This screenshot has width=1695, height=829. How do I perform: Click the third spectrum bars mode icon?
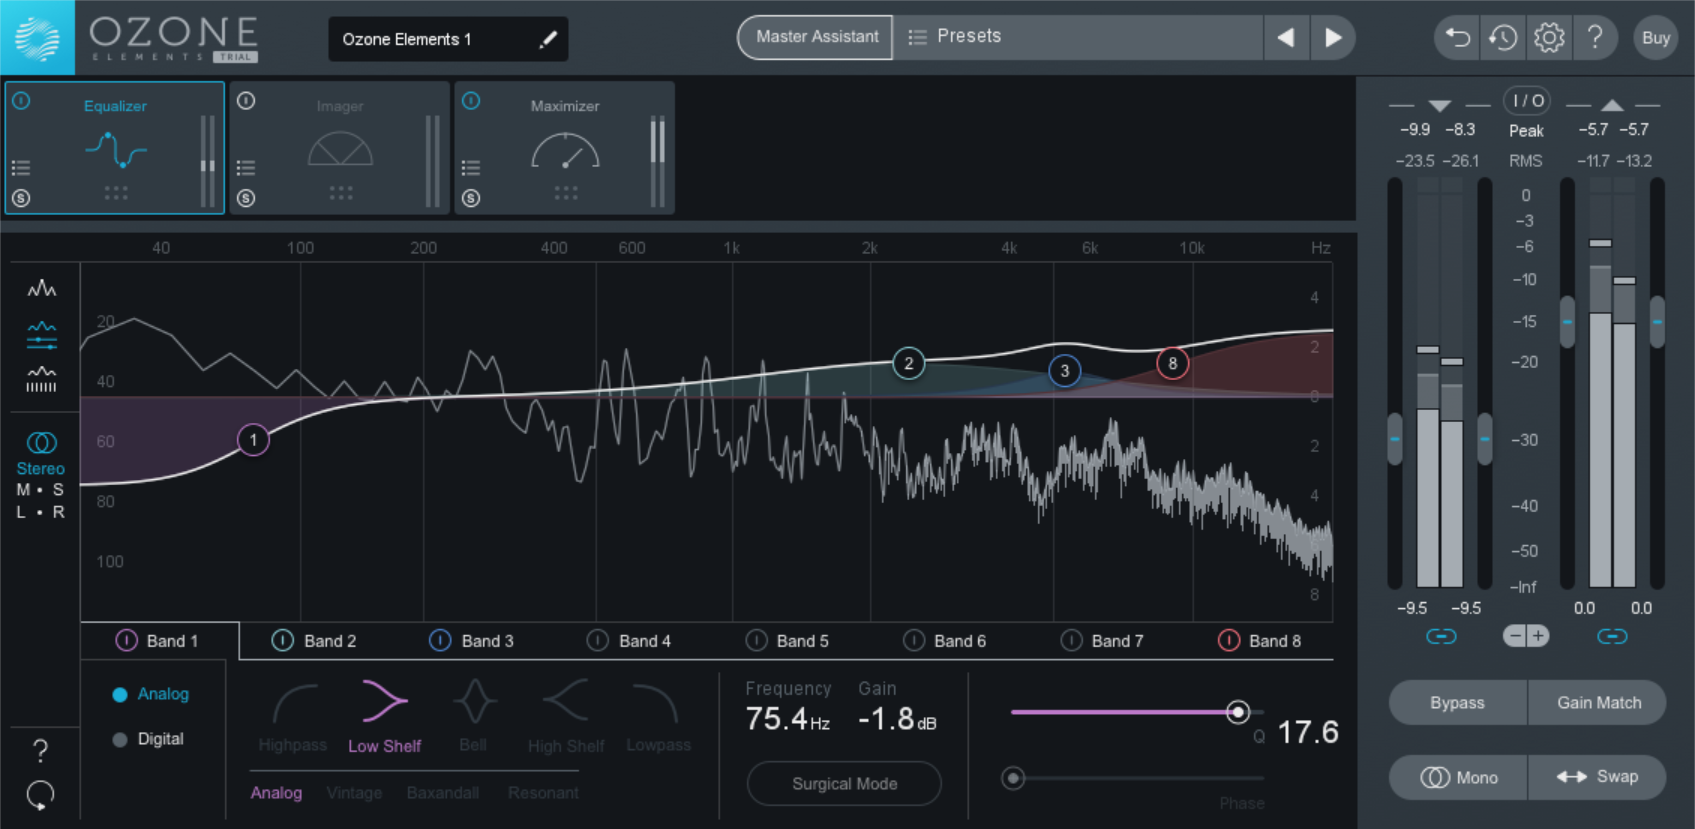(x=41, y=379)
